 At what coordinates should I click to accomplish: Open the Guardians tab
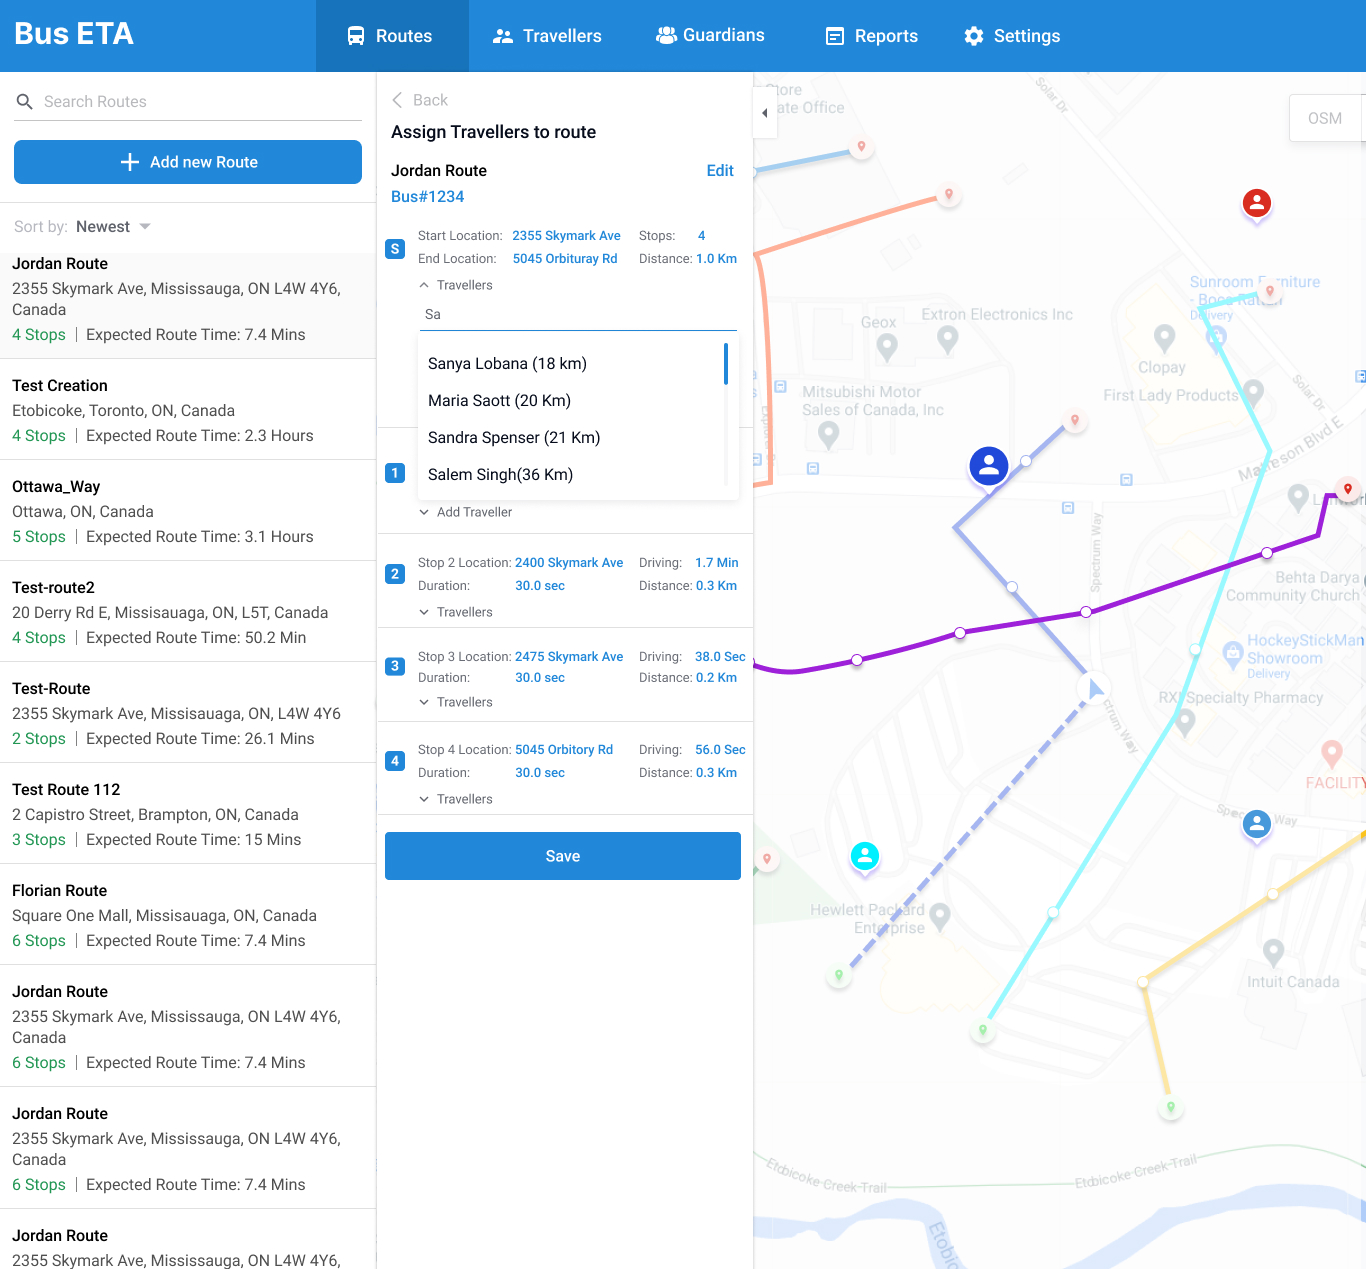point(710,36)
